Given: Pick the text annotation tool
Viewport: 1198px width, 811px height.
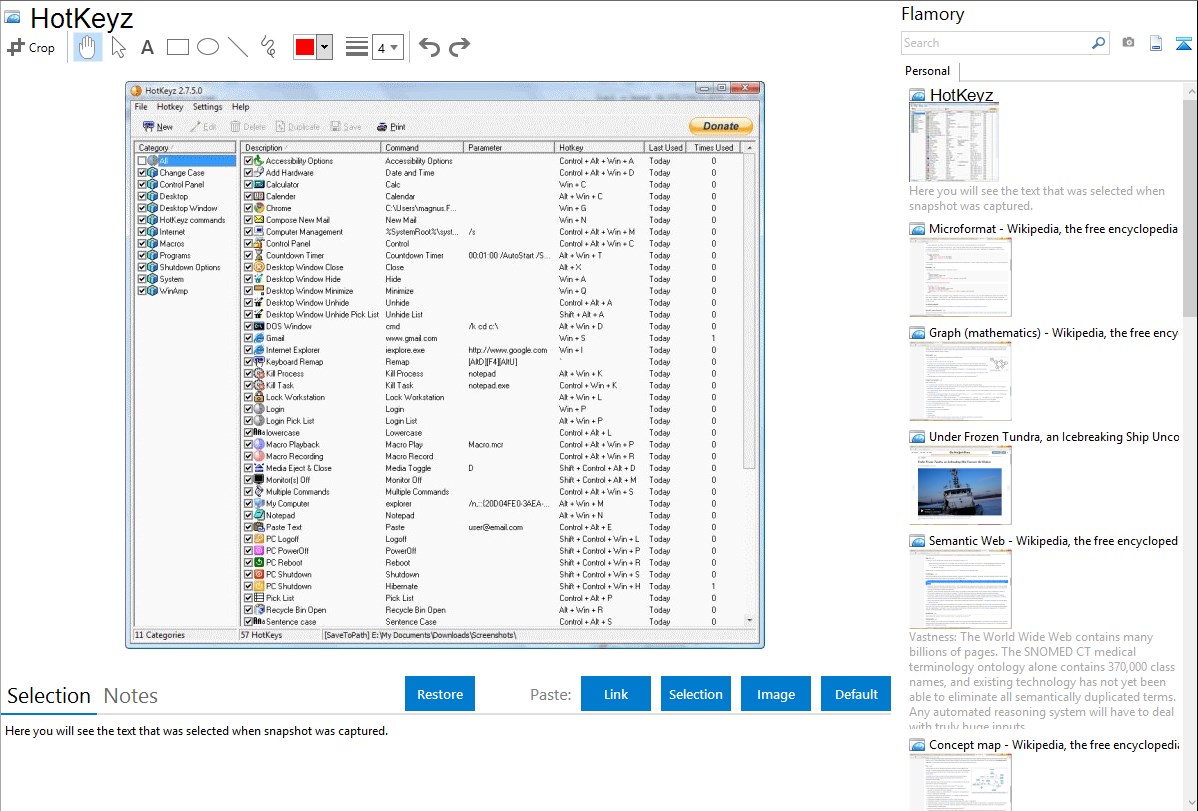Looking at the screenshot, I should click(x=147, y=47).
